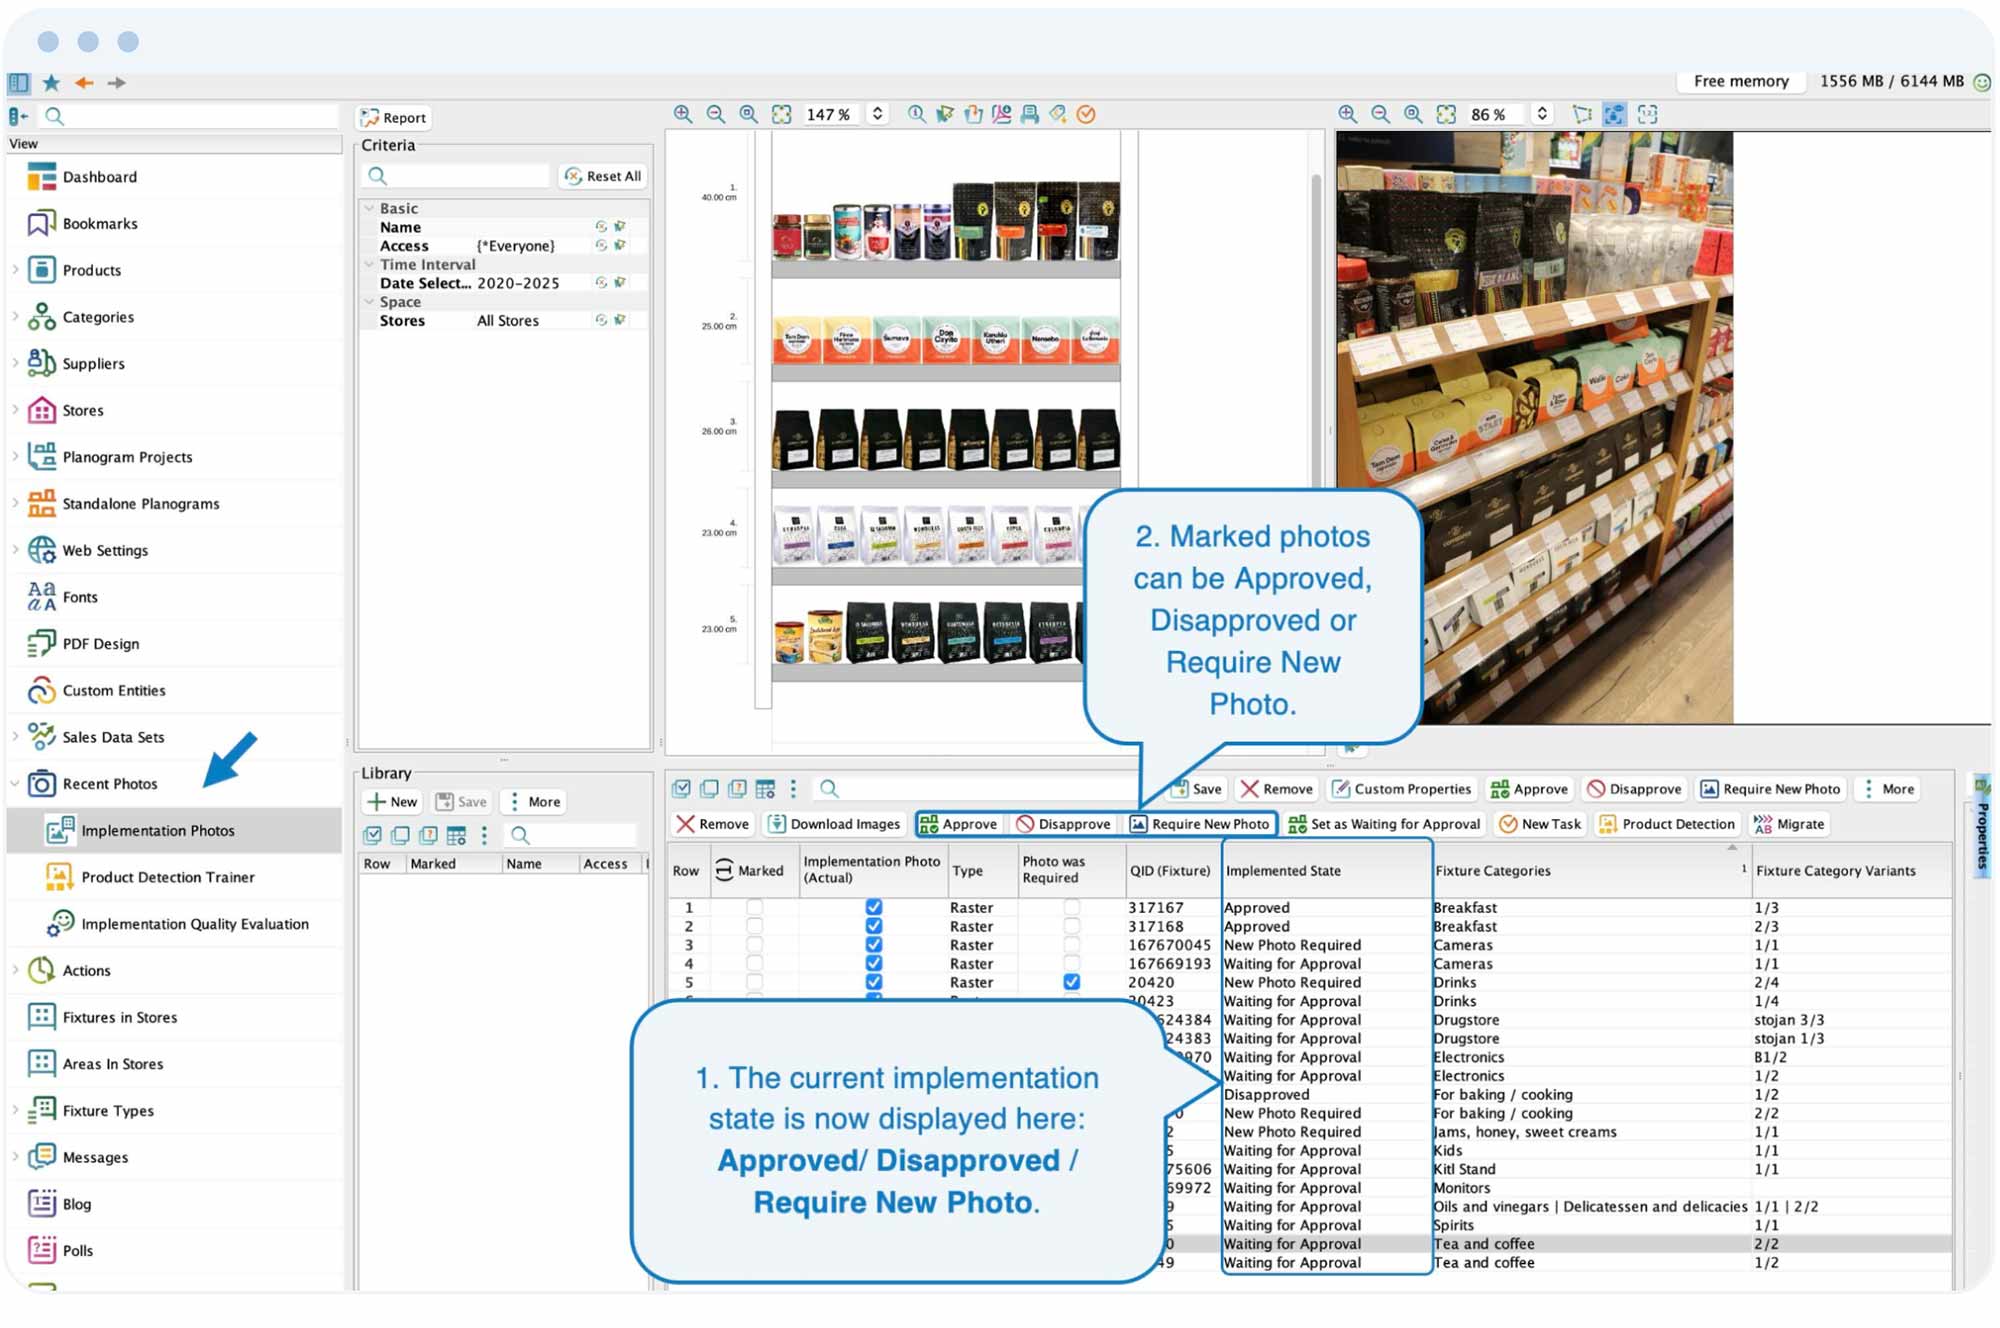Click Migrate button
Screen dimensions: 2000x1328
pos(1789,824)
